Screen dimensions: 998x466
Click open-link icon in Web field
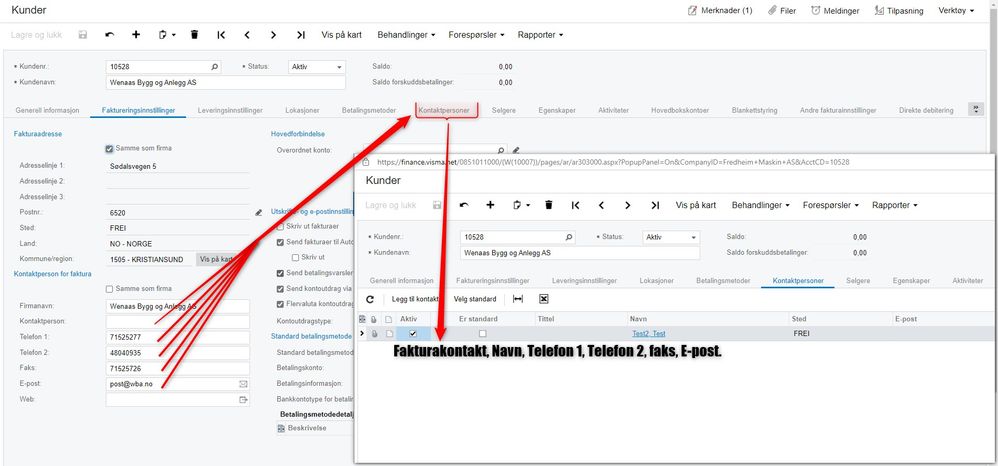point(242,399)
